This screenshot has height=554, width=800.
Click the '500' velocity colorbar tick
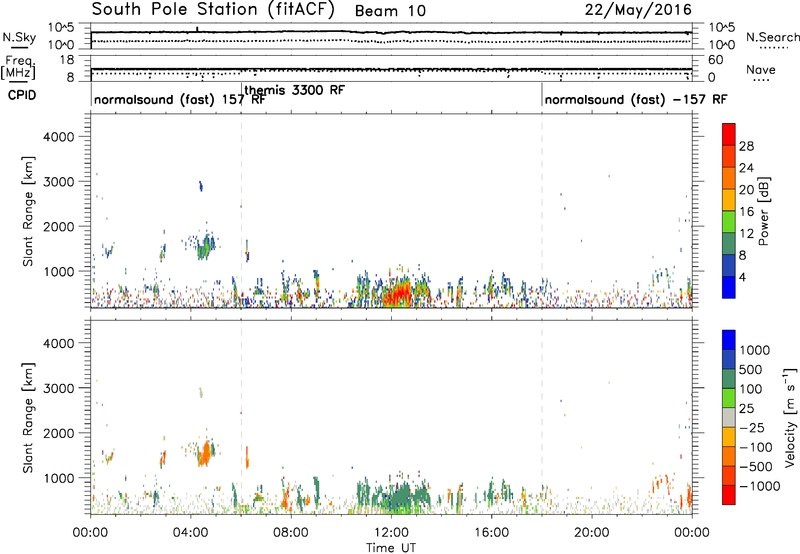(x=751, y=369)
